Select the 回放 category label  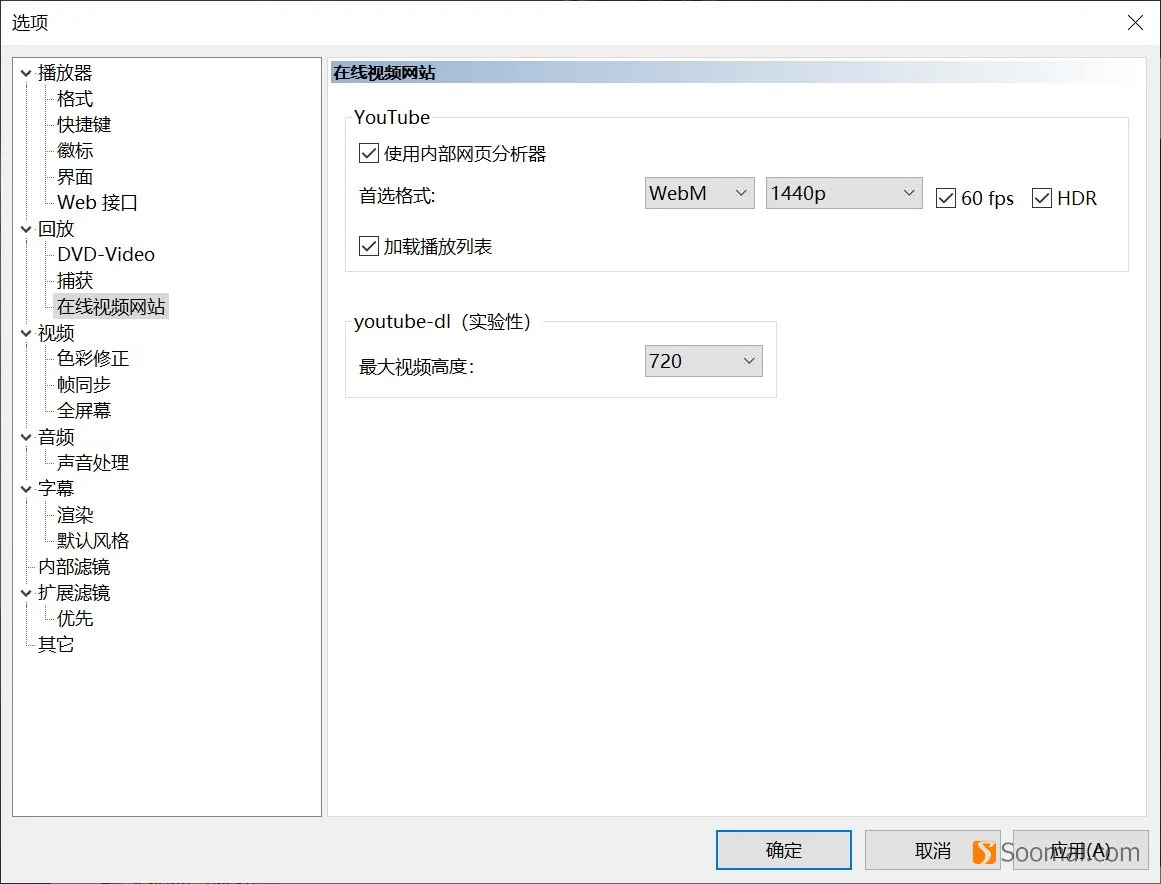tap(56, 230)
